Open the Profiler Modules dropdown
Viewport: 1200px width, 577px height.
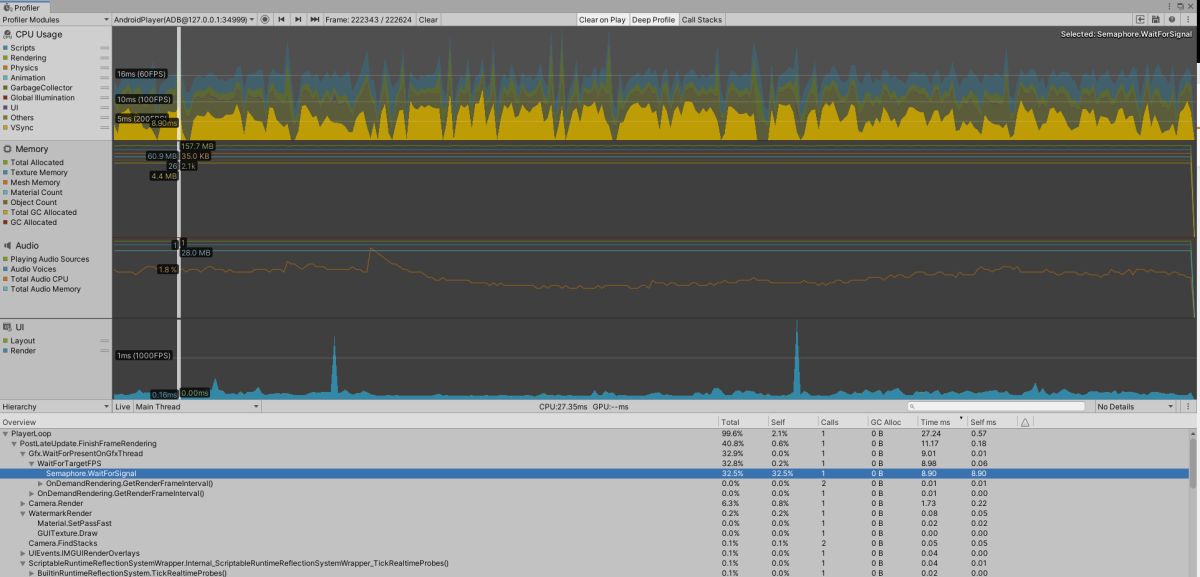click(x=55, y=19)
